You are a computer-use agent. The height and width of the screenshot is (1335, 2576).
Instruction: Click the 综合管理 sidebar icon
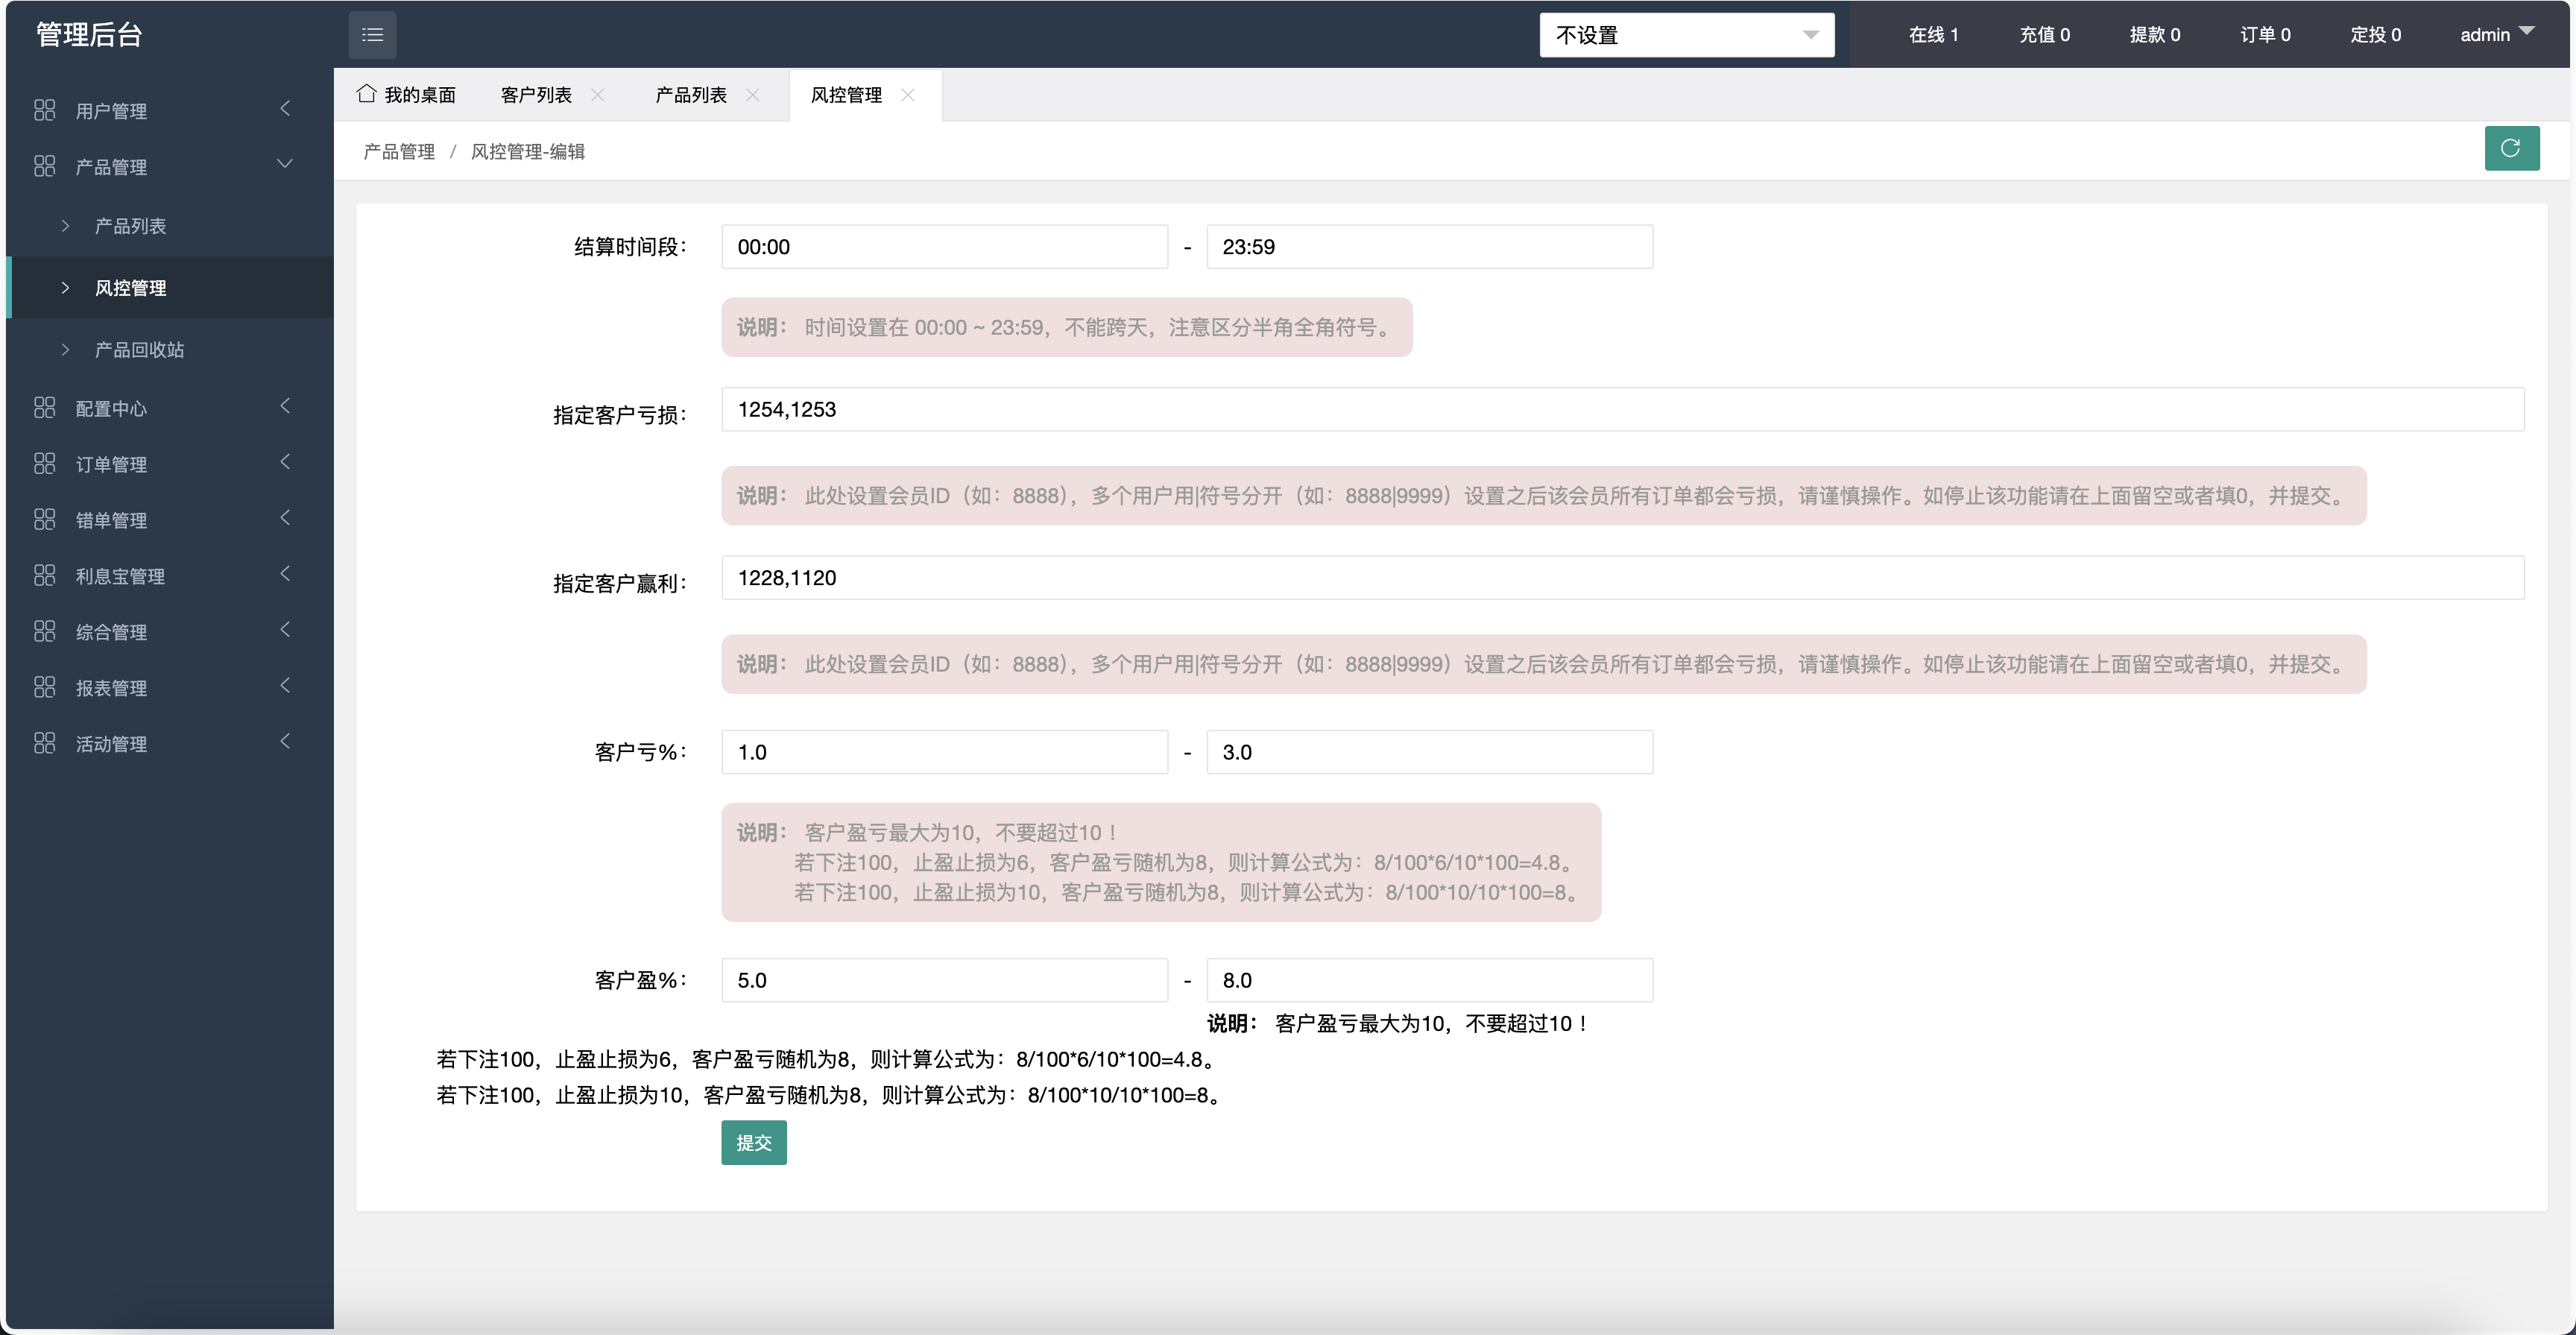point(45,631)
